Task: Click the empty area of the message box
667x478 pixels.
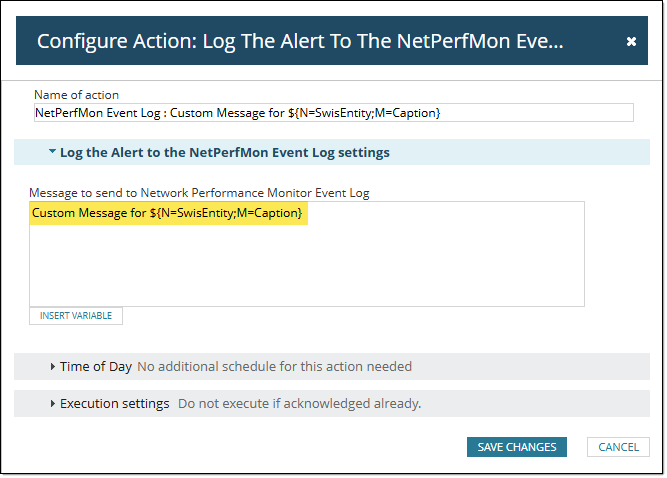Action: coord(306,265)
